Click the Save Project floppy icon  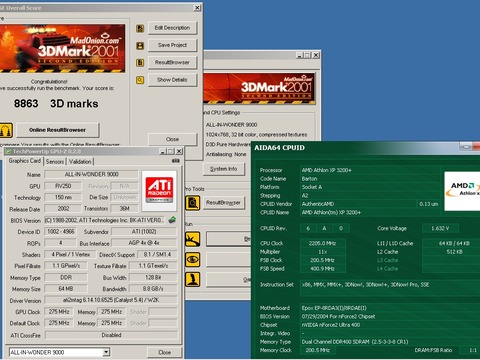(x=140, y=46)
